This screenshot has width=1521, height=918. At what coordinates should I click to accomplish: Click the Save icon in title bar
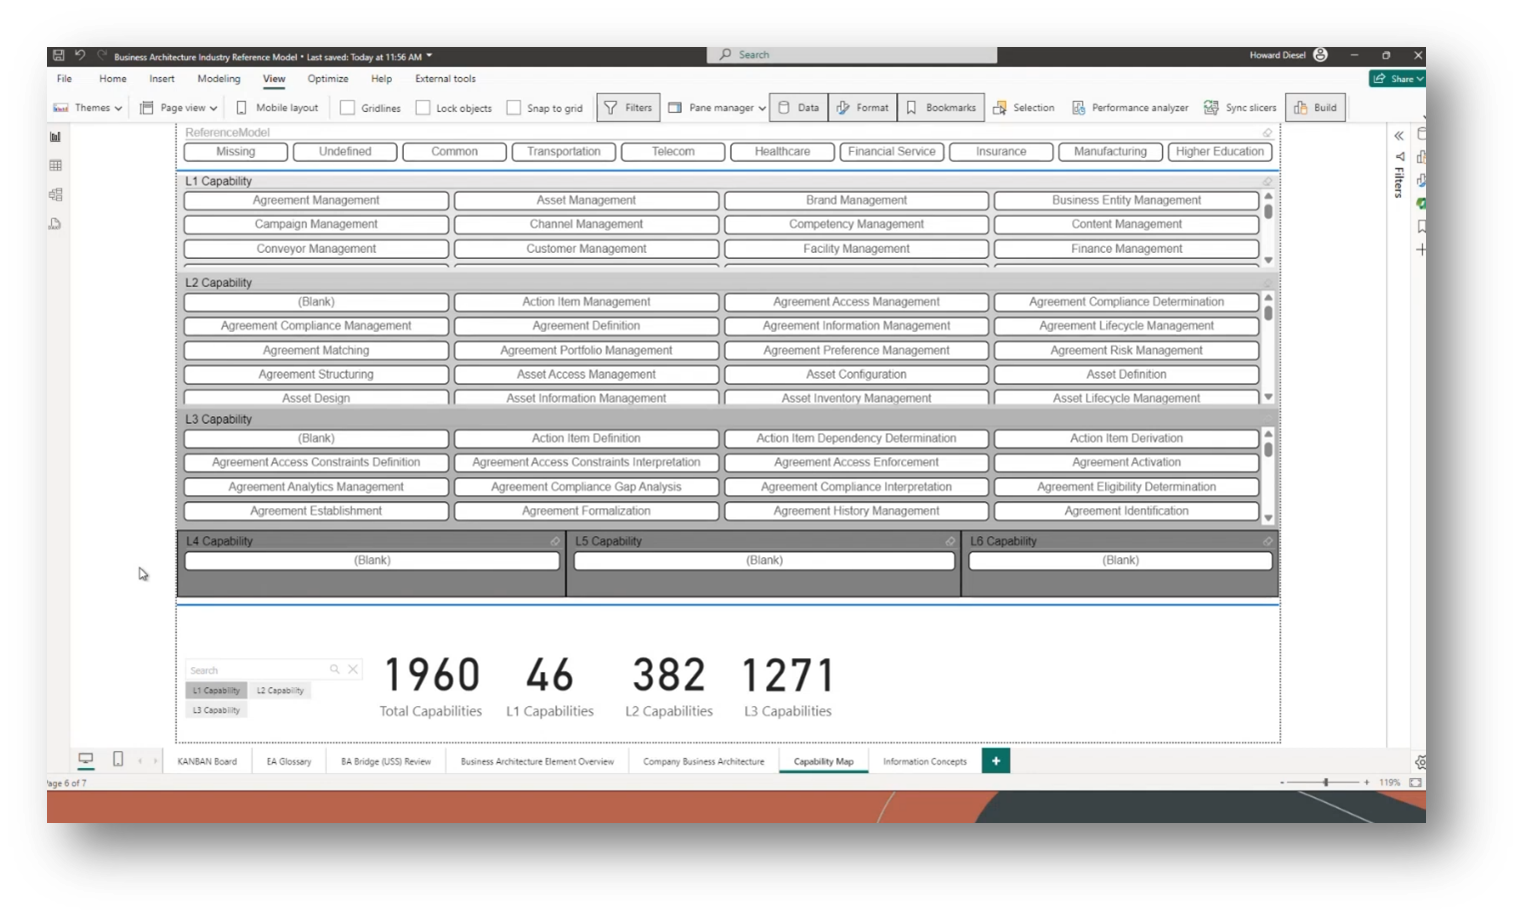pyautogui.click(x=59, y=56)
